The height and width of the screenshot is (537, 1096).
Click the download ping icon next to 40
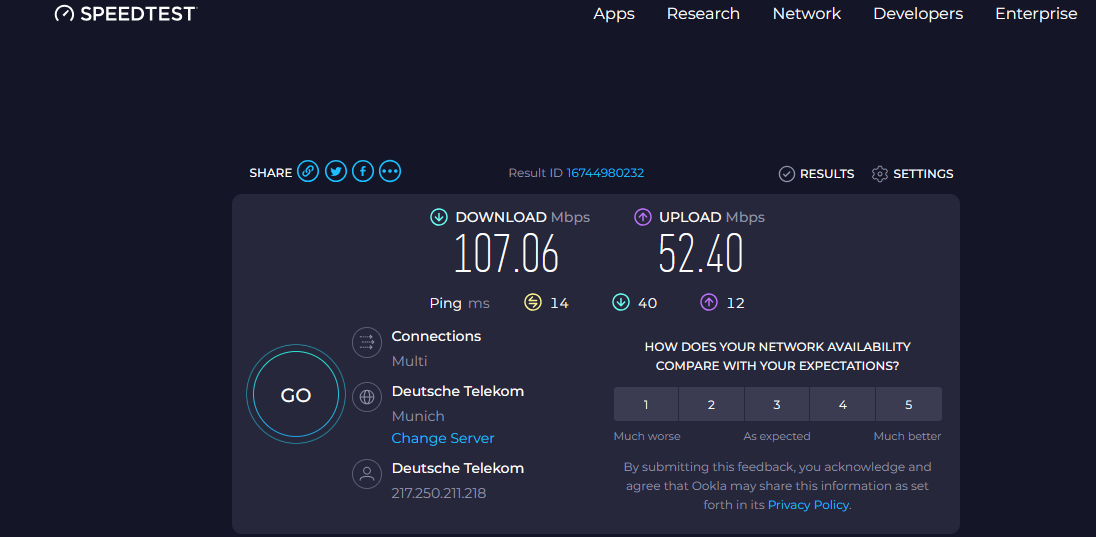coord(621,303)
